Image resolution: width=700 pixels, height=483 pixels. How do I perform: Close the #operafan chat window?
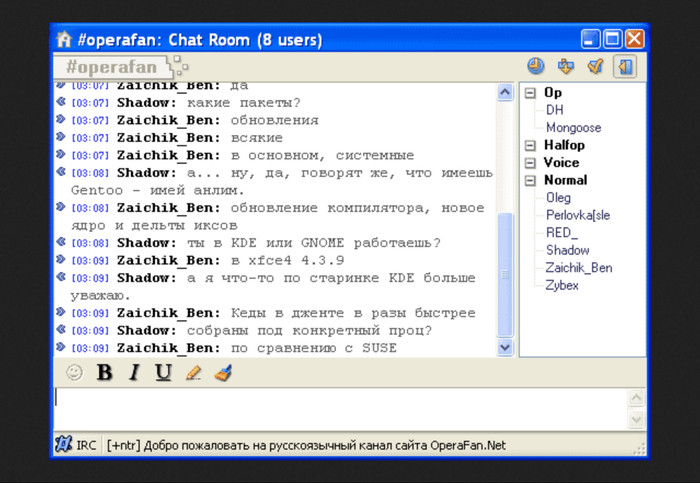(x=634, y=39)
